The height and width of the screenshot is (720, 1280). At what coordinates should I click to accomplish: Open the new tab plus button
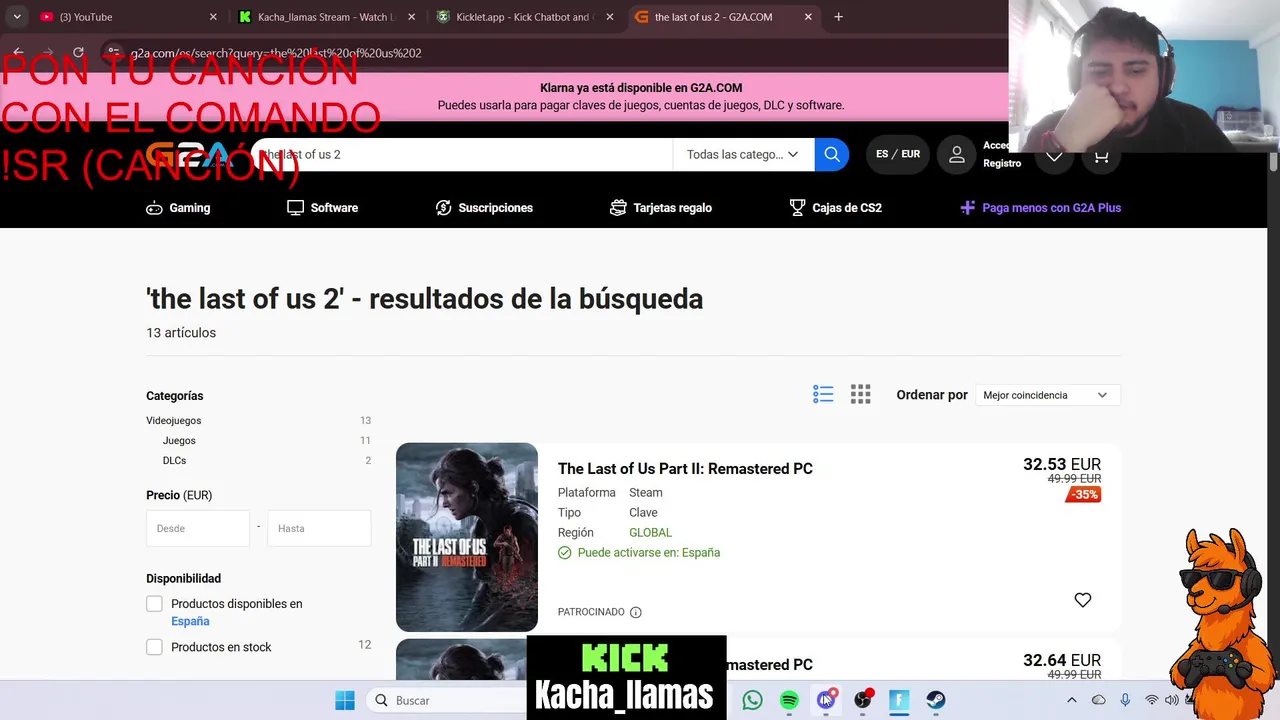(838, 17)
